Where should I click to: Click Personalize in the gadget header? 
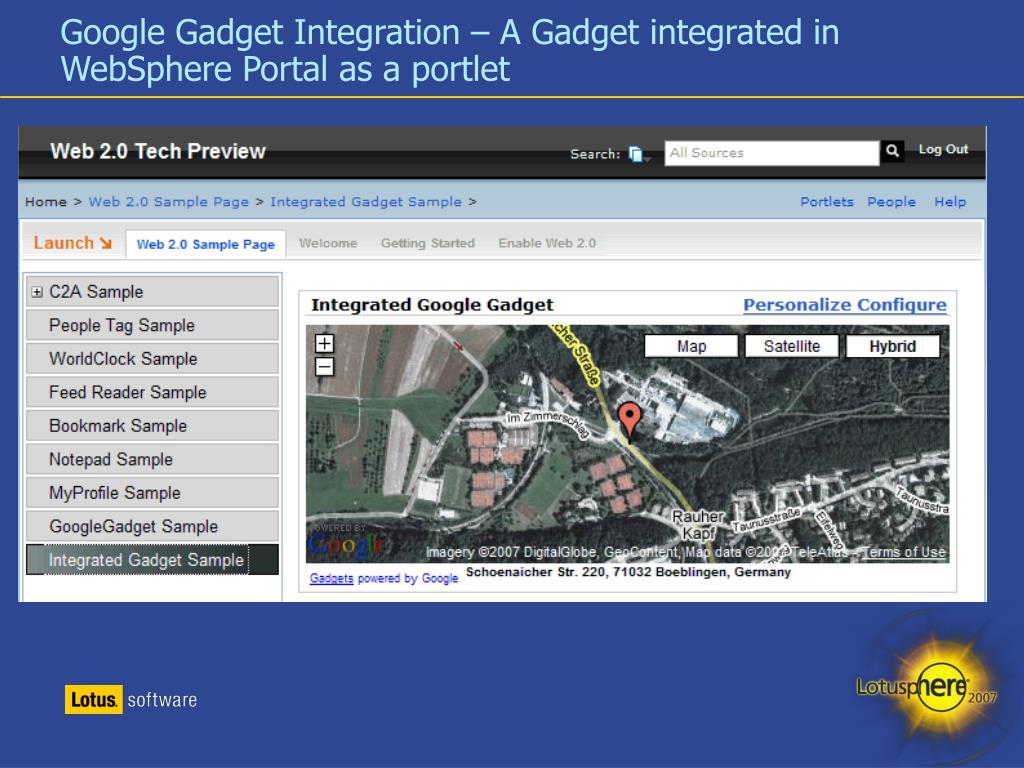[797, 305]
